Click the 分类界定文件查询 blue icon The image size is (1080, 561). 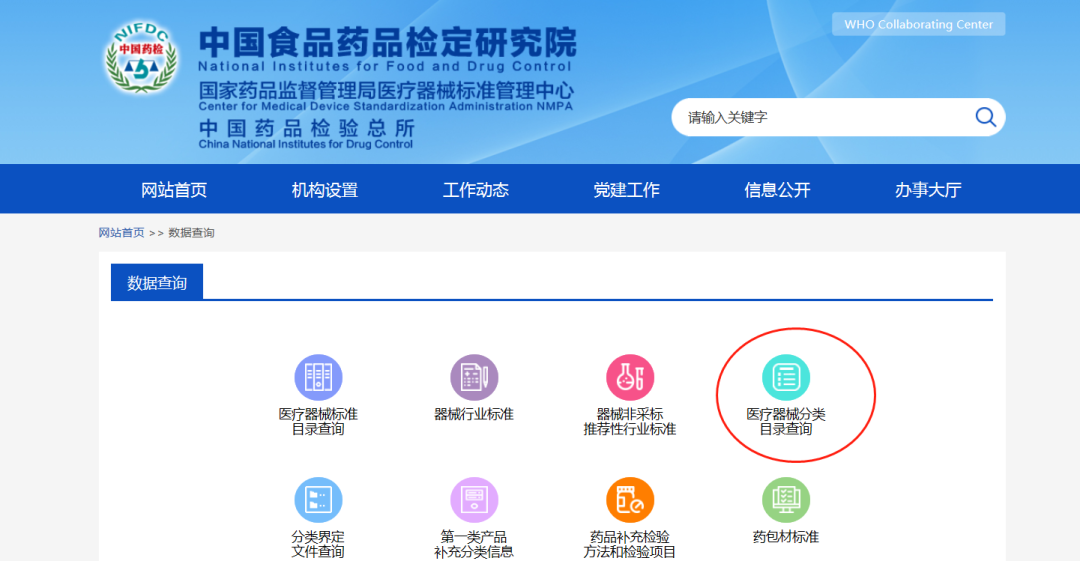pyautogui.click(x=318, y=500)
